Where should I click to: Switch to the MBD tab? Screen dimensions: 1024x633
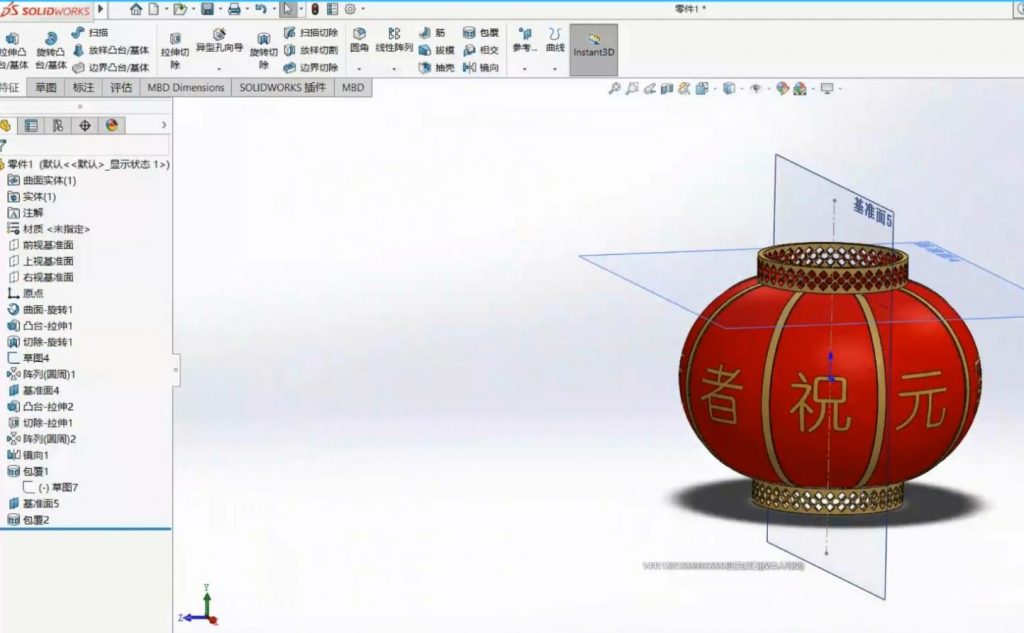(x=353, y=88)
